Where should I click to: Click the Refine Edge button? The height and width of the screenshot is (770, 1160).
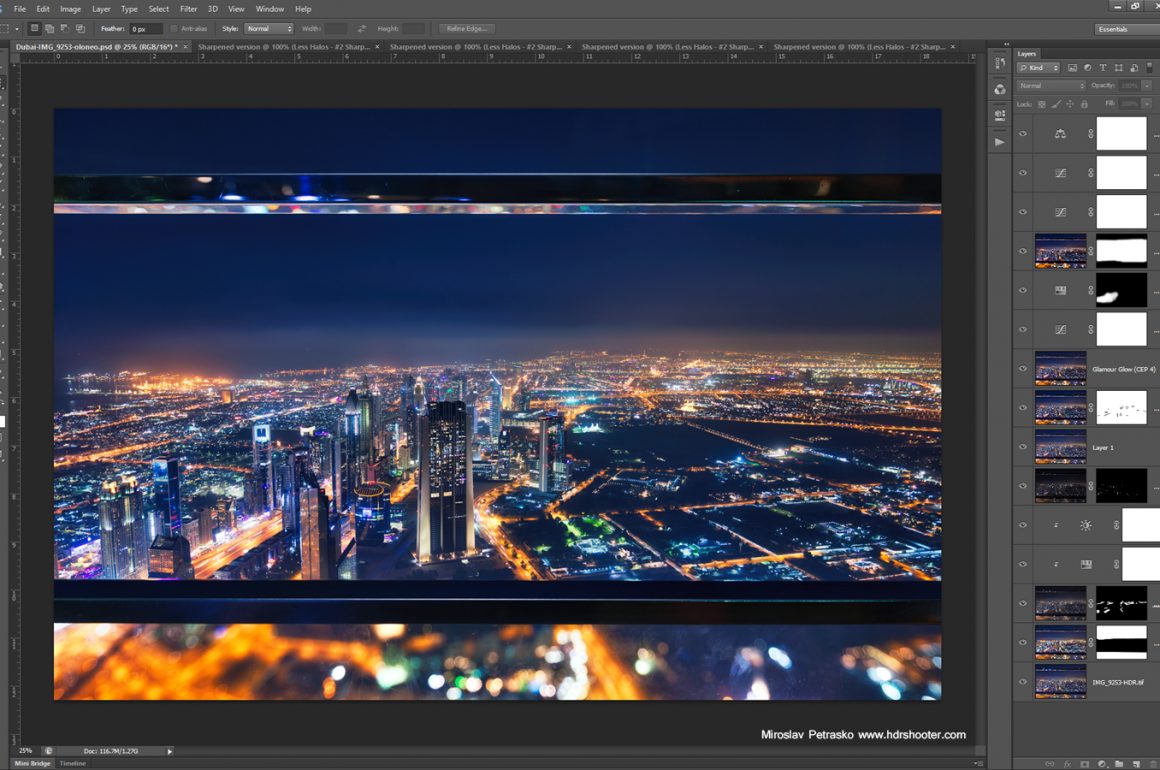point(467,29)
